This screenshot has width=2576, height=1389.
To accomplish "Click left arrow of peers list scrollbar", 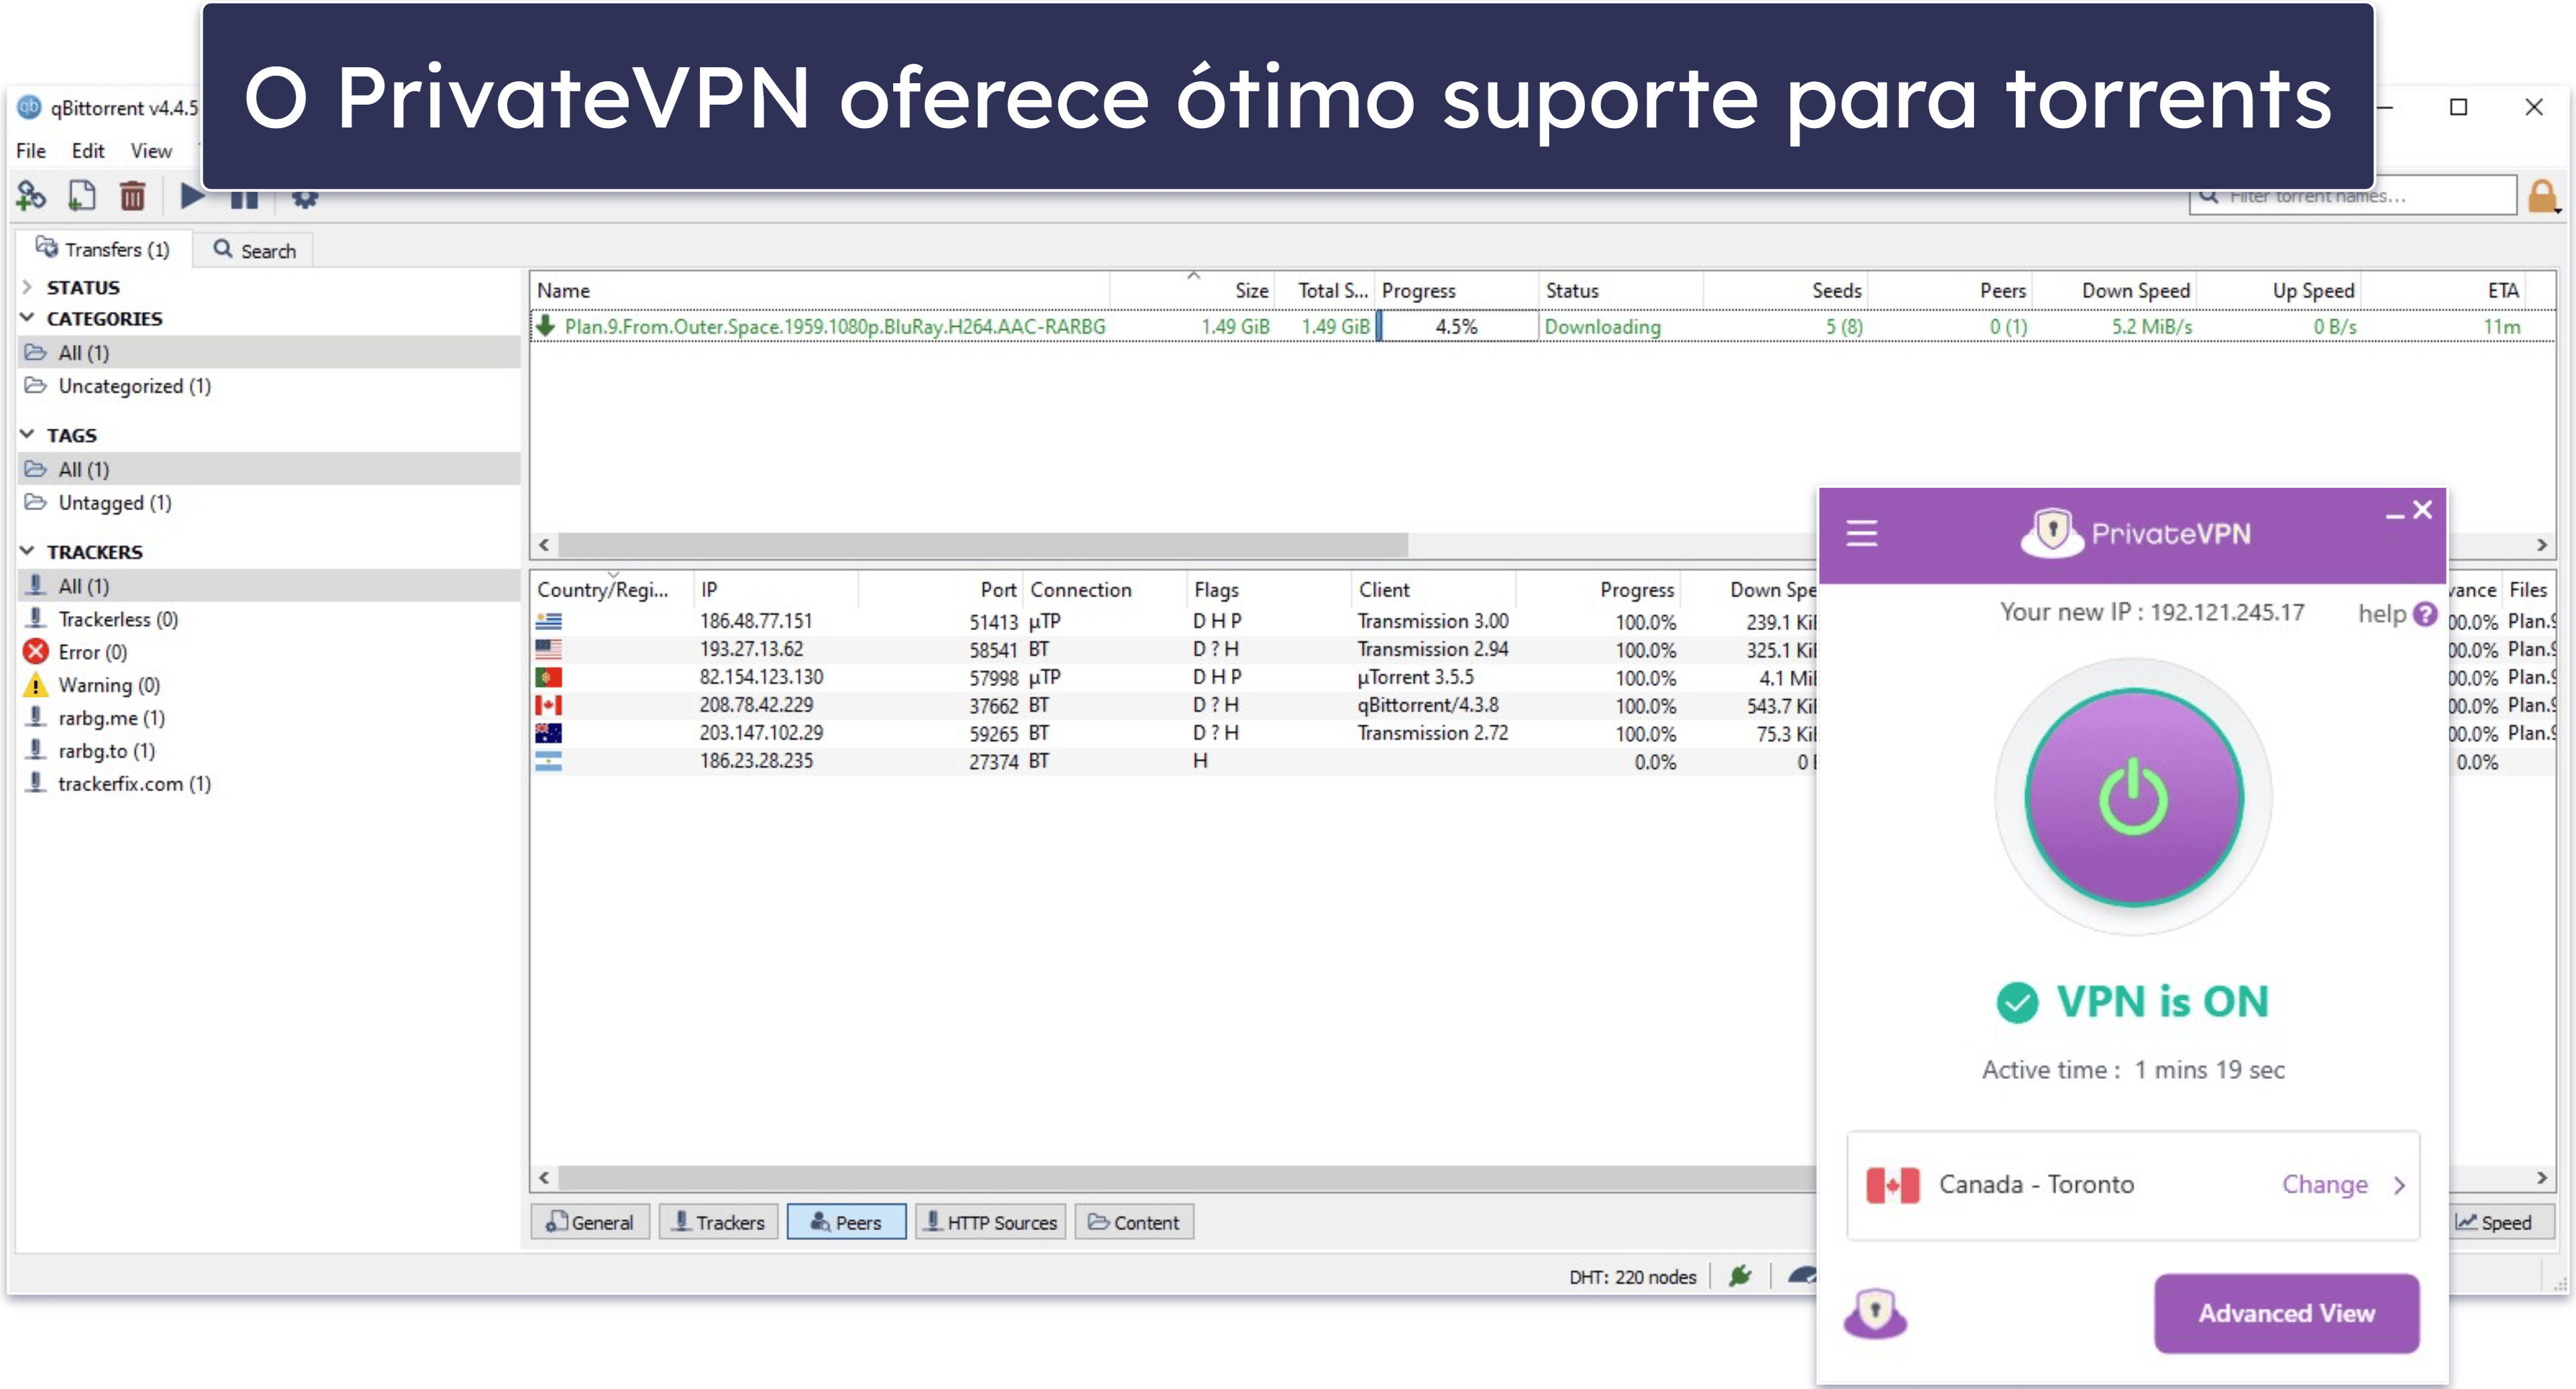I will coord(544,1178).
